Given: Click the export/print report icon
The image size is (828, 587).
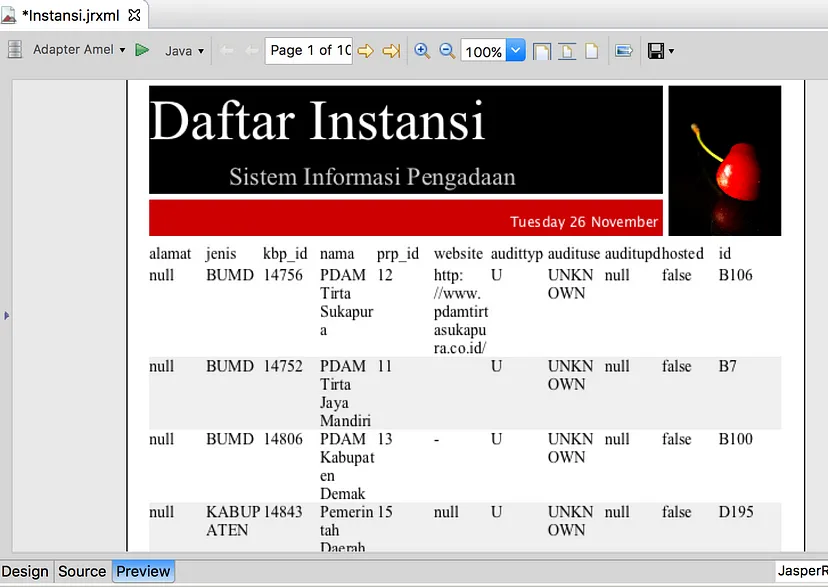Looking at the screenshot, I should [x=624, y=51].
